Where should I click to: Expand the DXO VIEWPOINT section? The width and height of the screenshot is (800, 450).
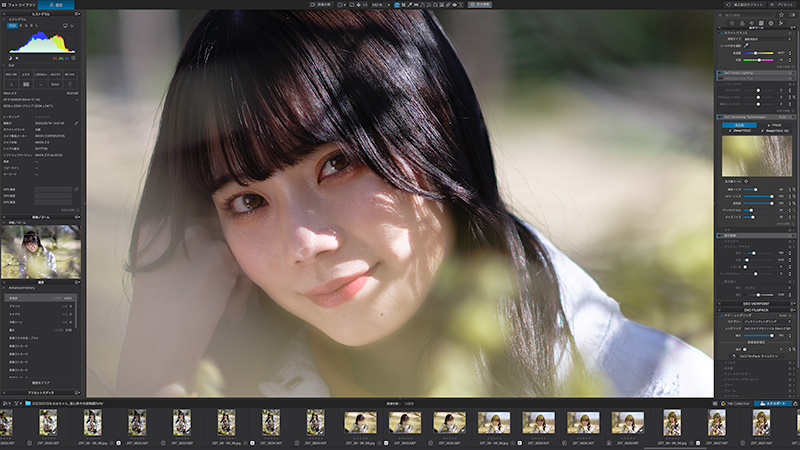click(x=757, y=304)
